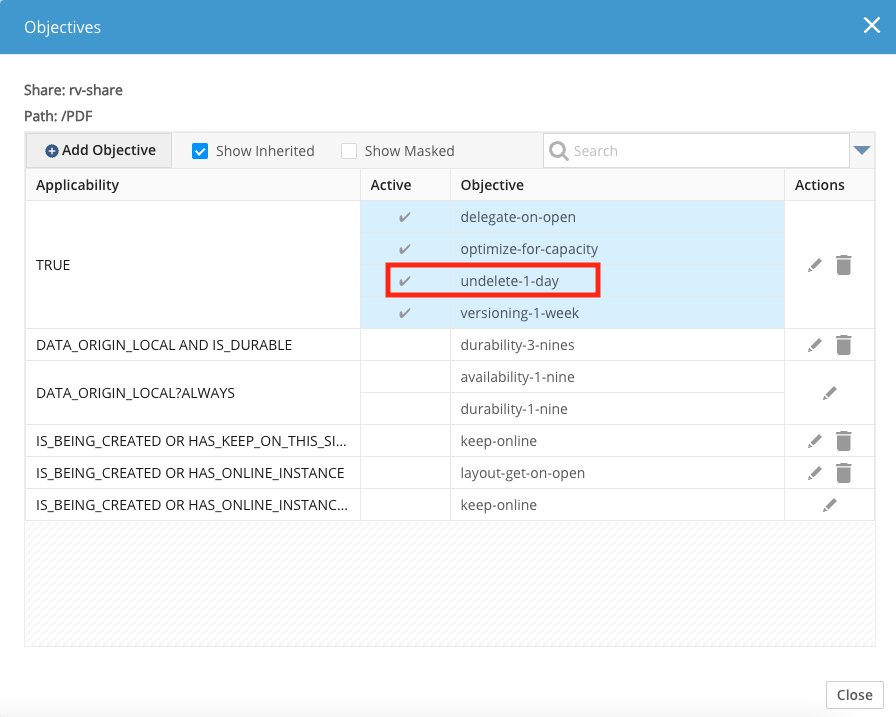
Task: Click the active checkmark for delegate-on-open
Action: coord(405,217)
